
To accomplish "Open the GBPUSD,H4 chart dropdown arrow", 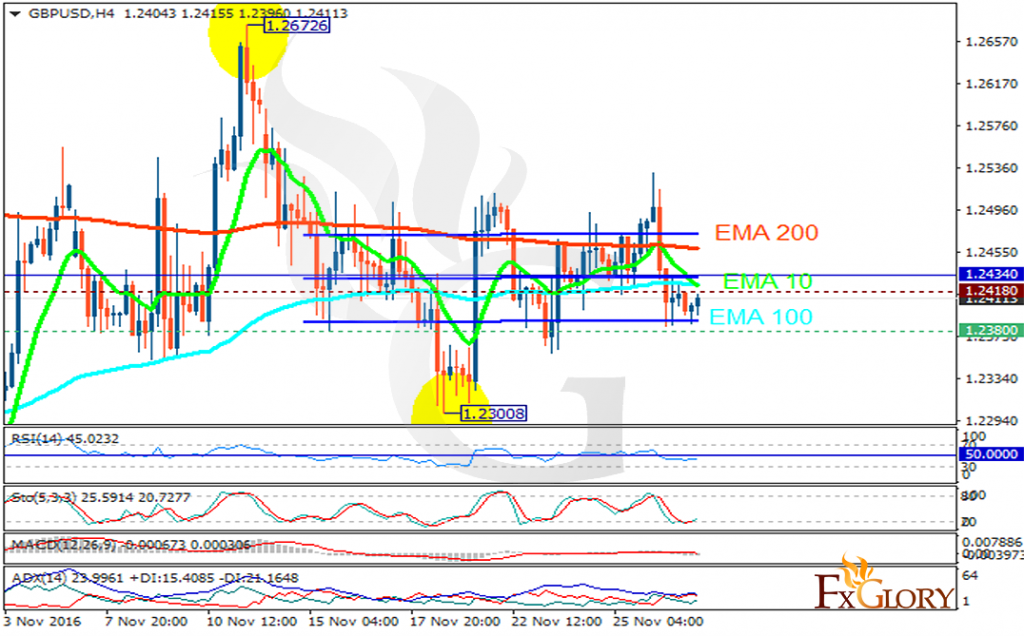I will pos(15,14).
